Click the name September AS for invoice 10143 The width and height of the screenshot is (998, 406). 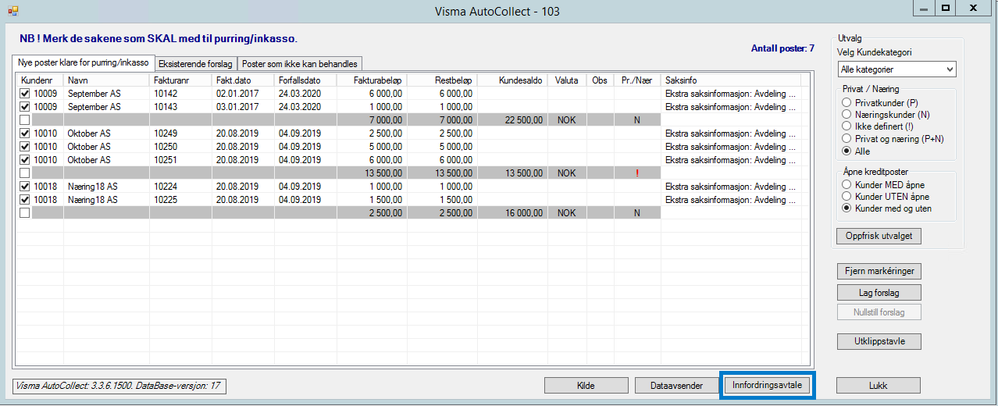[94, 107]
